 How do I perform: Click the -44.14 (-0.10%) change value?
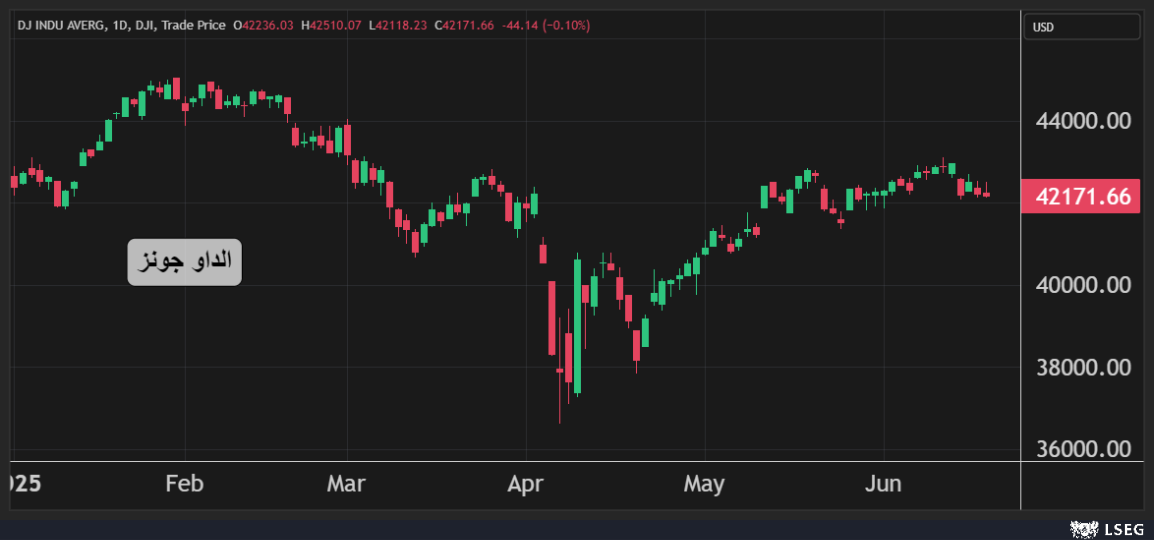[545, 26]
